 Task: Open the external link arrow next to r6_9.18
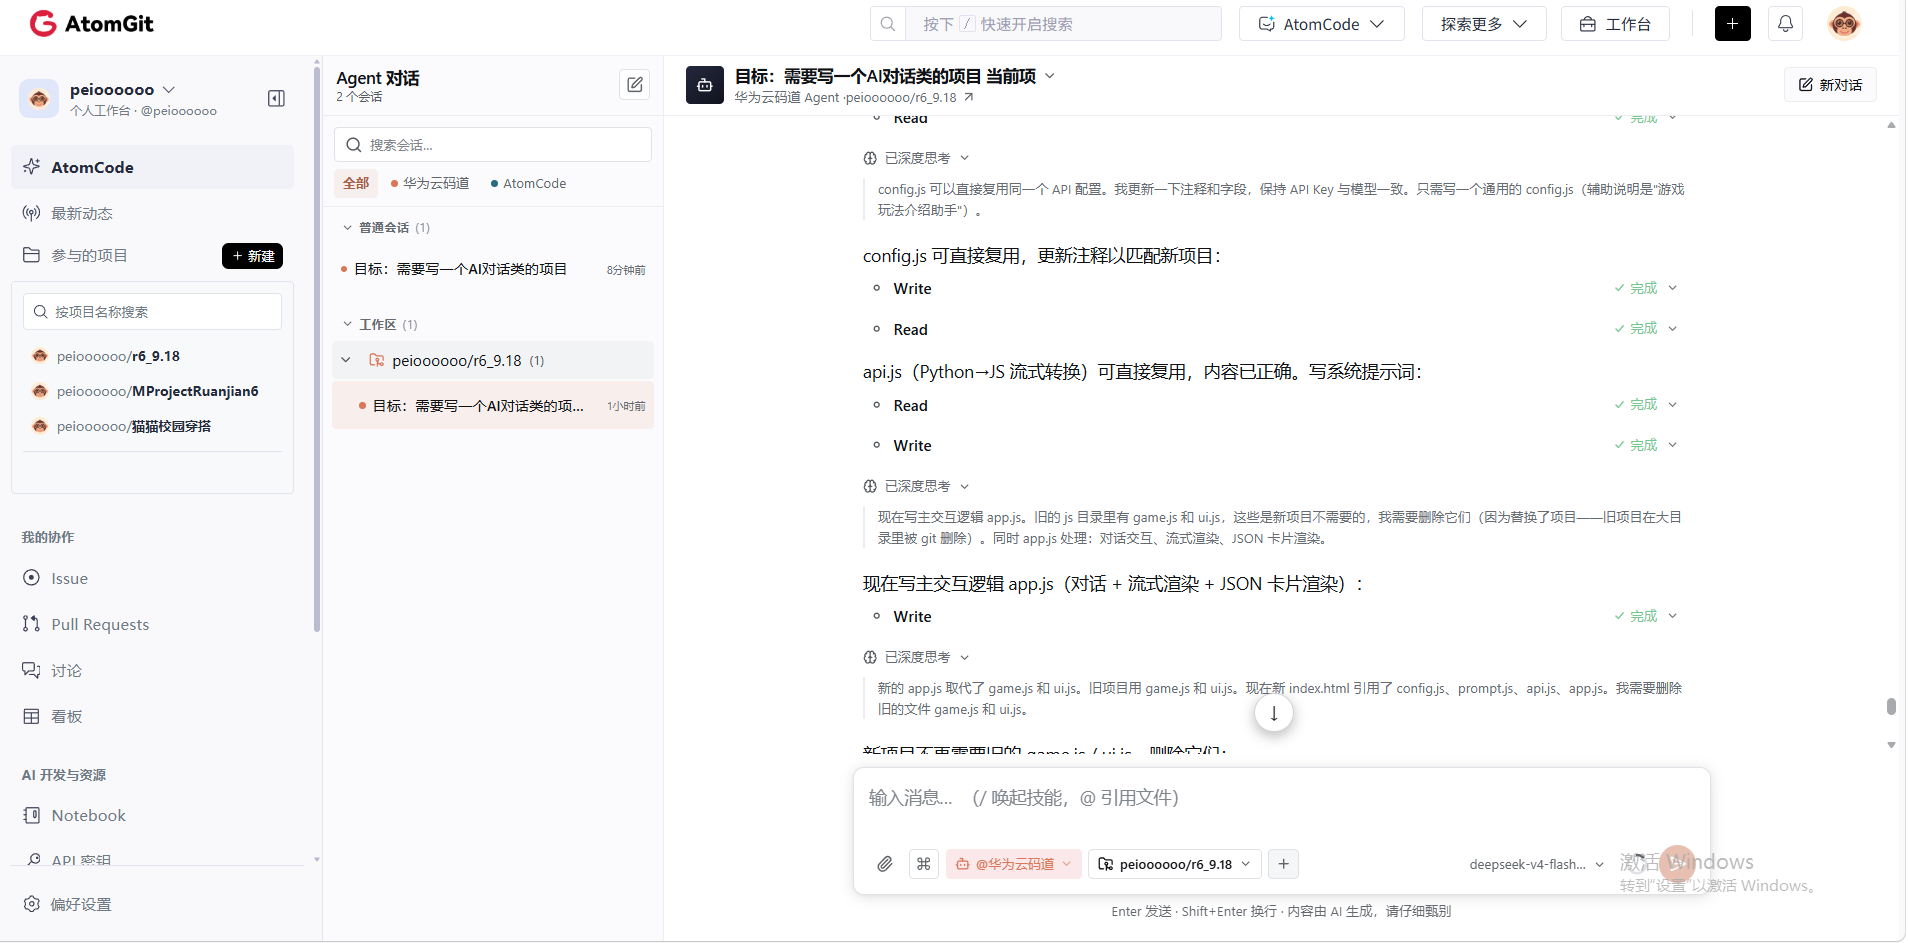point(968,97)
